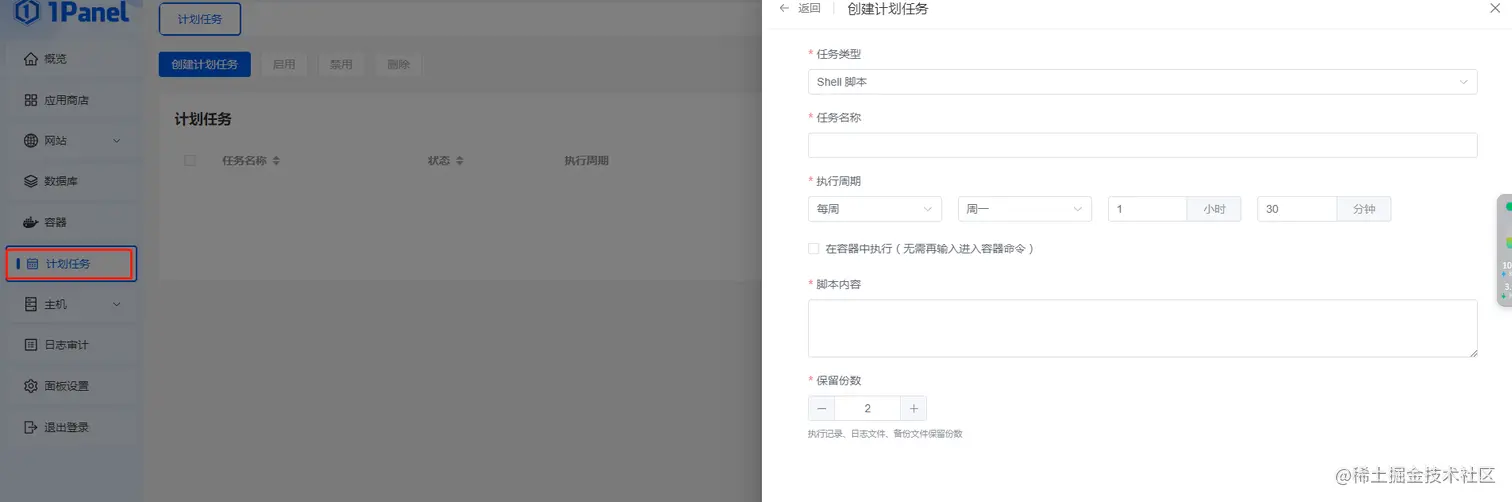
Task: Click the 禁用 button
Action: (341, 64)
